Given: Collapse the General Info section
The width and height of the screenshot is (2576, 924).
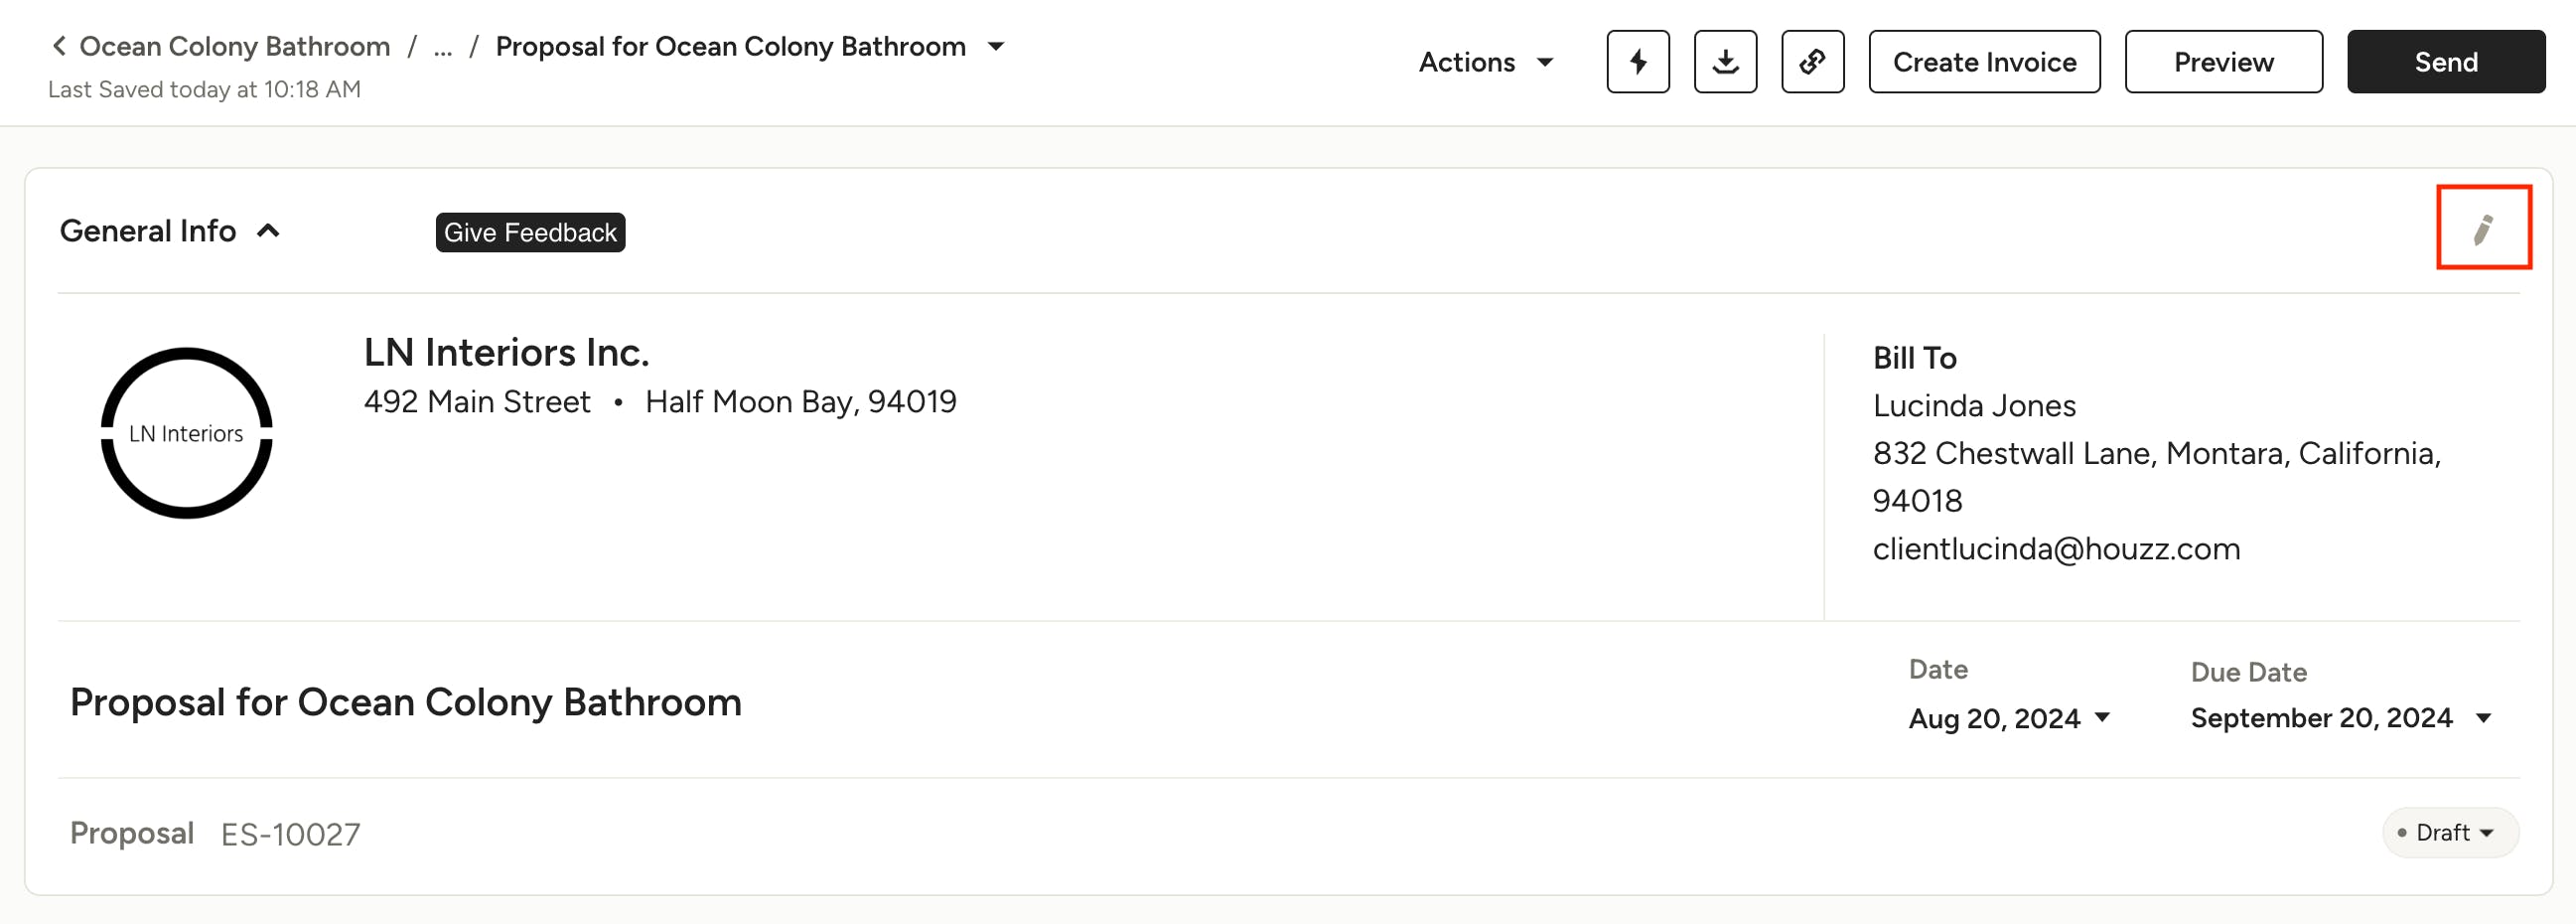Looking at the screenshot, I should pyautogui.click(x=268, y=231).
